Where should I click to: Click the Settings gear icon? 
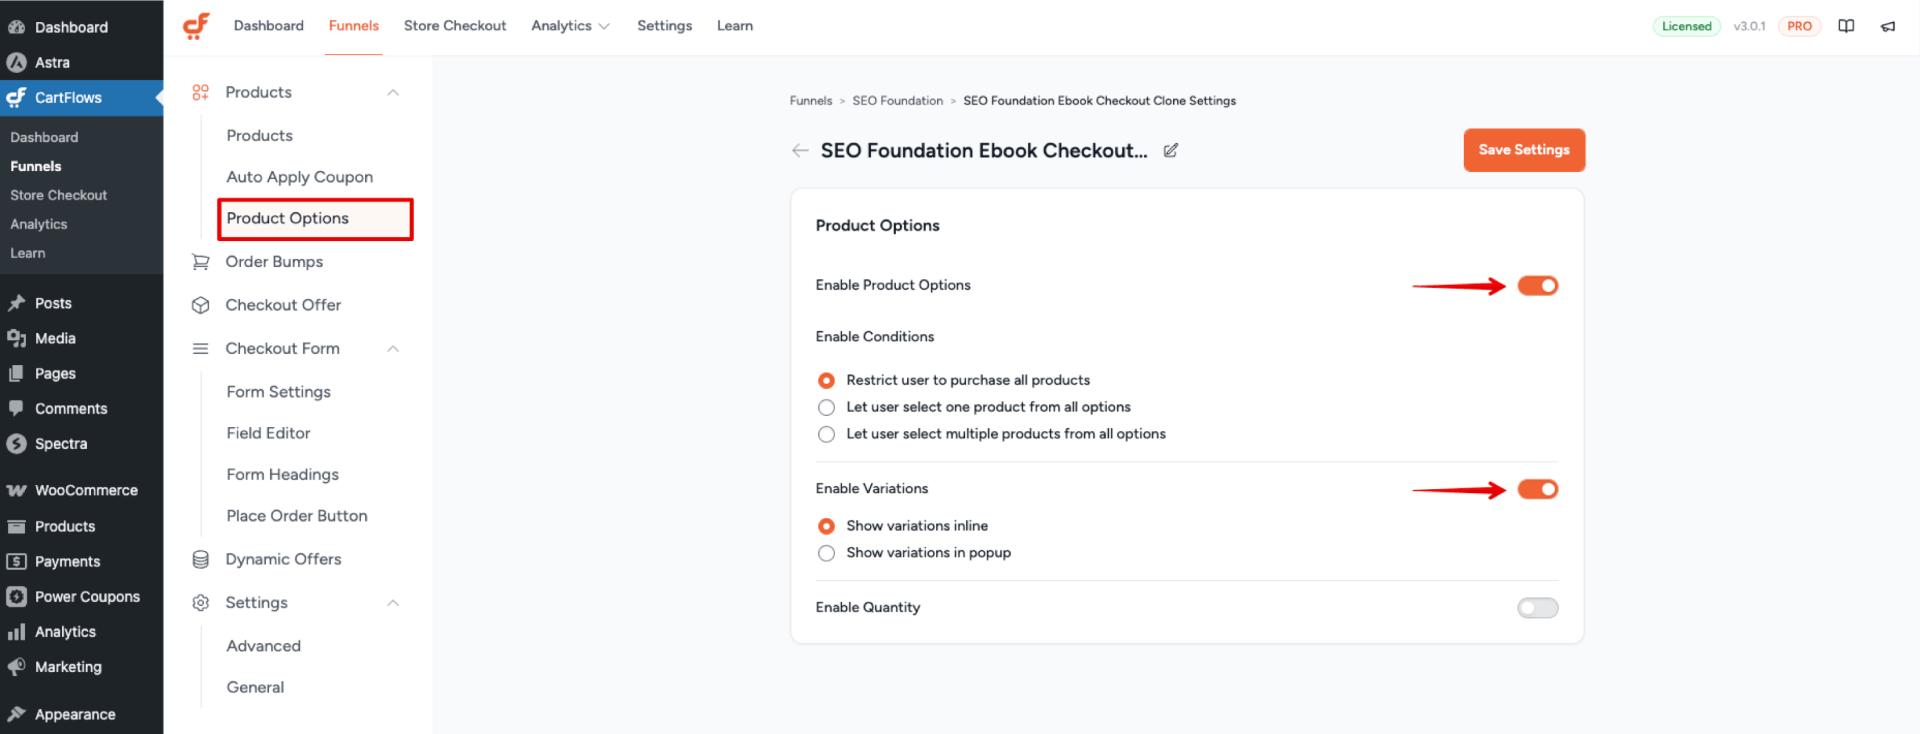pos(201,603)
